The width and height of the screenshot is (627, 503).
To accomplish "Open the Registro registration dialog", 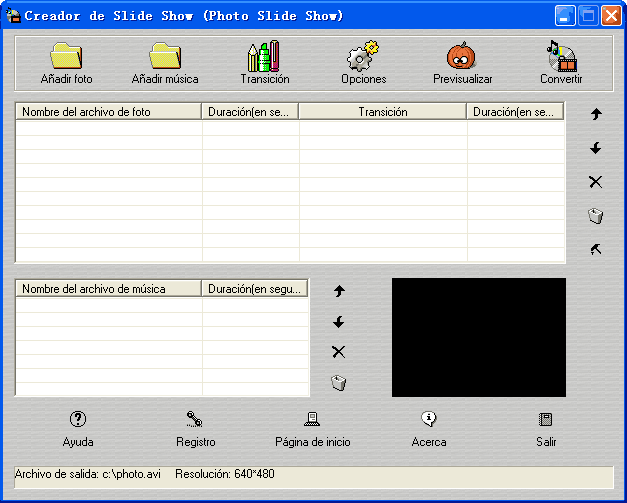I will click(196, 429).
